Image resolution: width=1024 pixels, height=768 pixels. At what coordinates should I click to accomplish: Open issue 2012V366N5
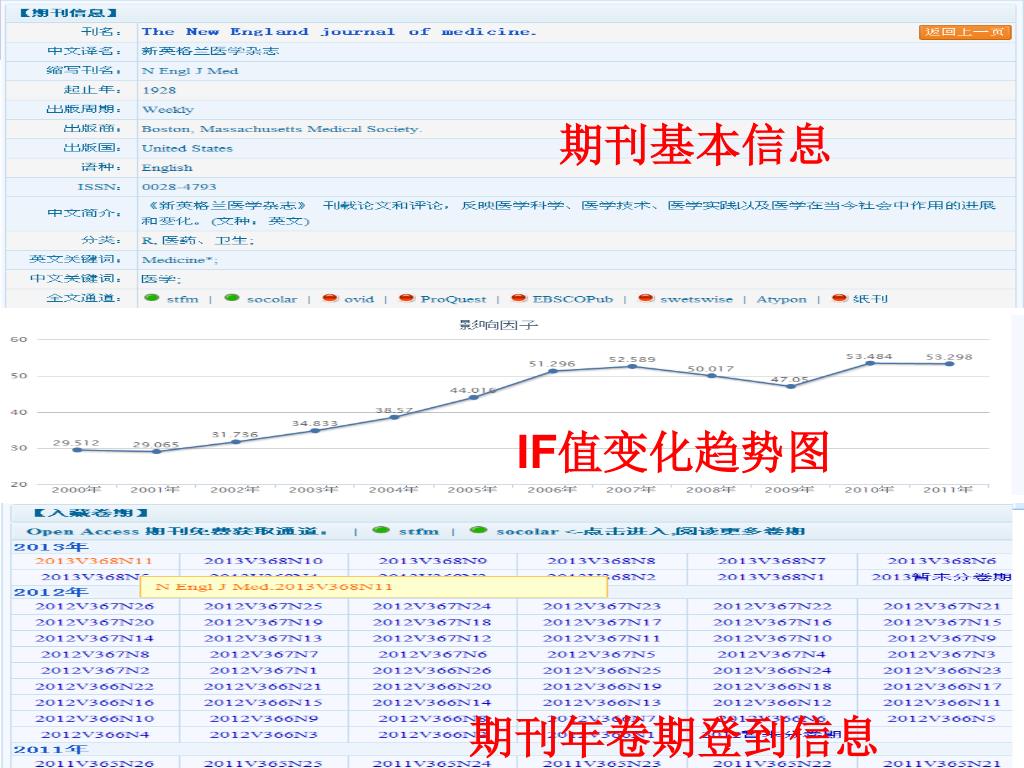pyautogui.click(x=942, y=719)
